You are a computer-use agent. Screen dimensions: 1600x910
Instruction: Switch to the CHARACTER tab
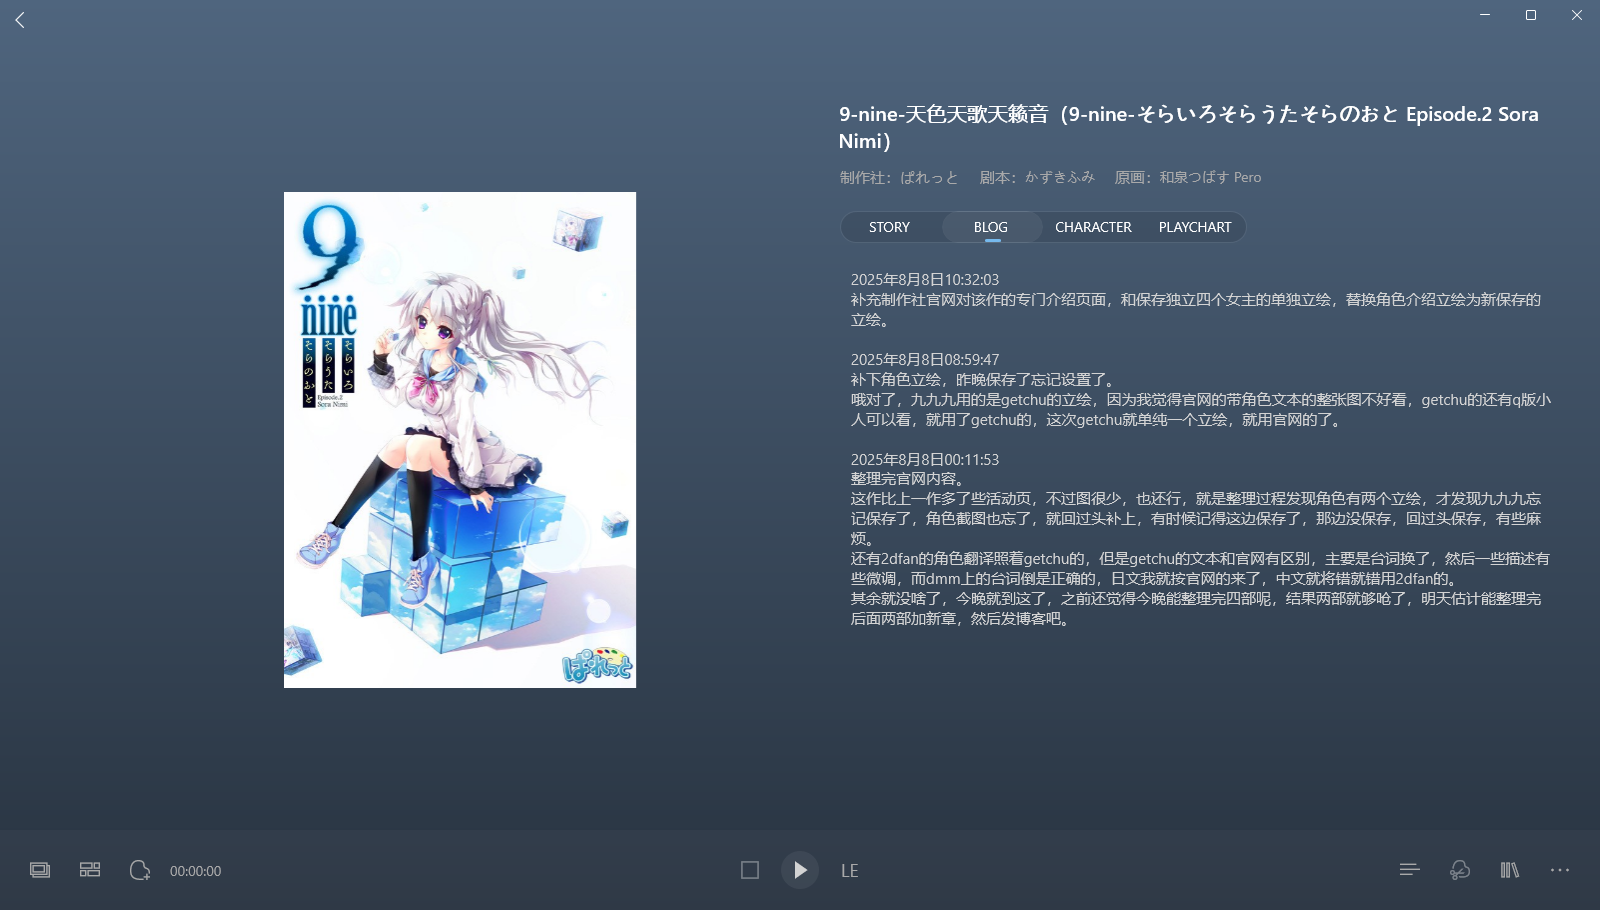tap(1093, 227)
